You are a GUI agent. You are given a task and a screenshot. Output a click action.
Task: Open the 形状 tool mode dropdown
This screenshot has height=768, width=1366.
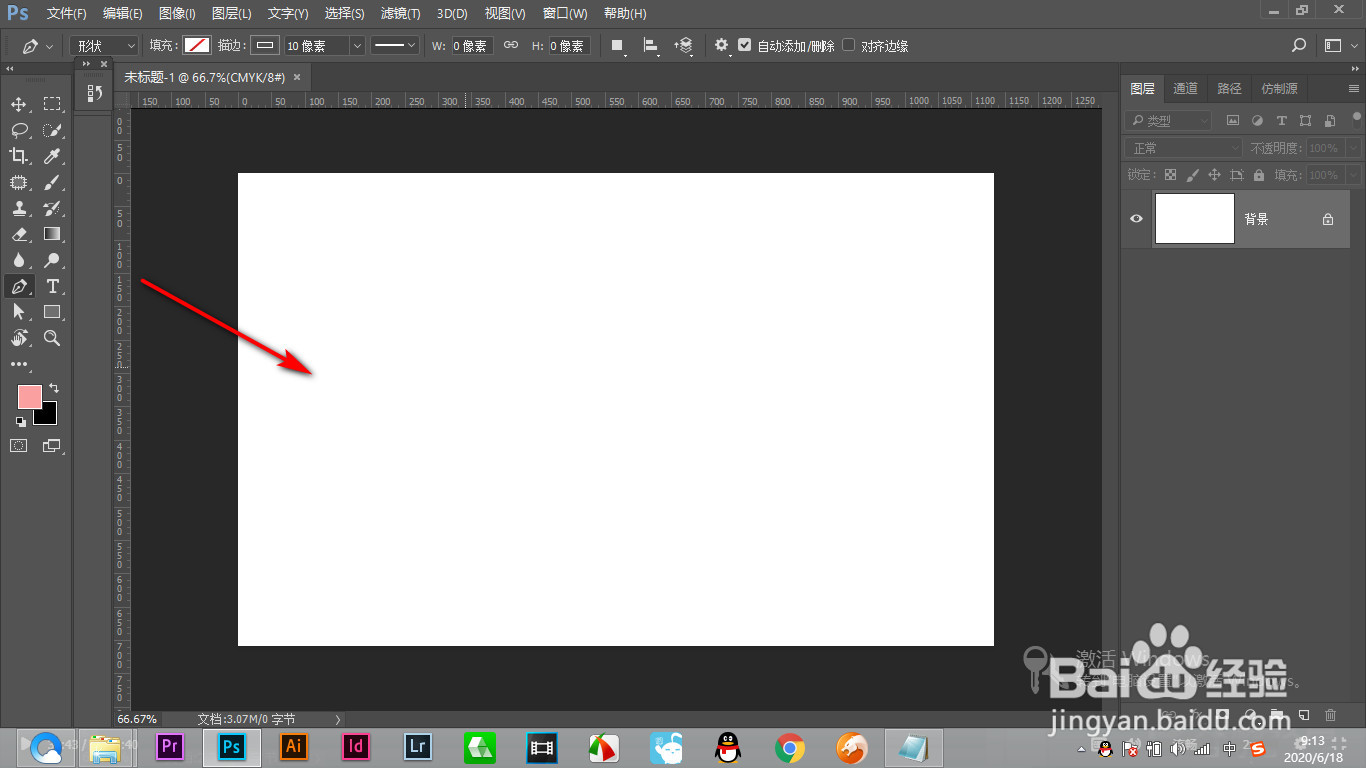click(104, 46)
